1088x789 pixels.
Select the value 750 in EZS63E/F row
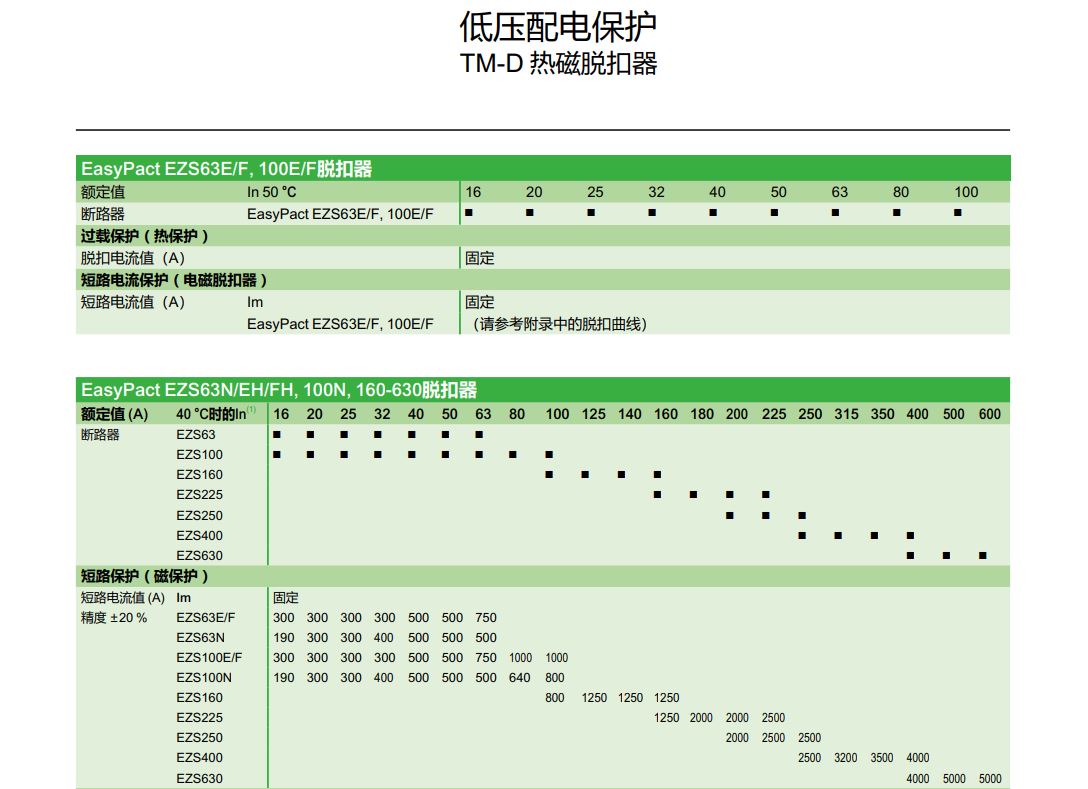pyautogui.click(x=486, y=618)
